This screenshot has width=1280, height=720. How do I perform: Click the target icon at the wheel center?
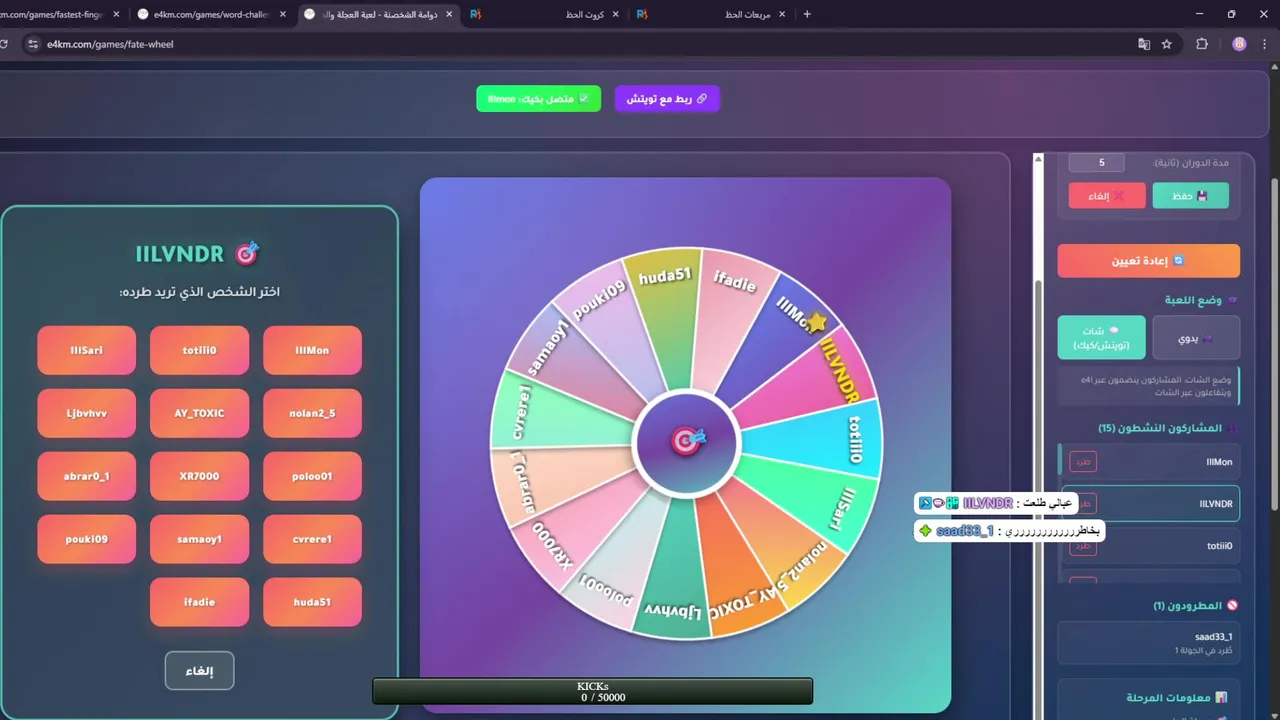(x=686, y=441)
